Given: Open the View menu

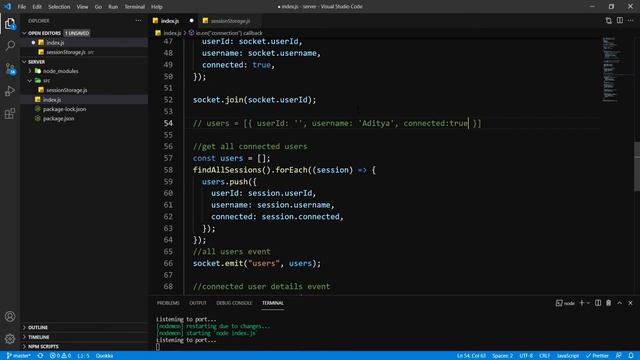Looking at the screenshot, I should (82, 7).
